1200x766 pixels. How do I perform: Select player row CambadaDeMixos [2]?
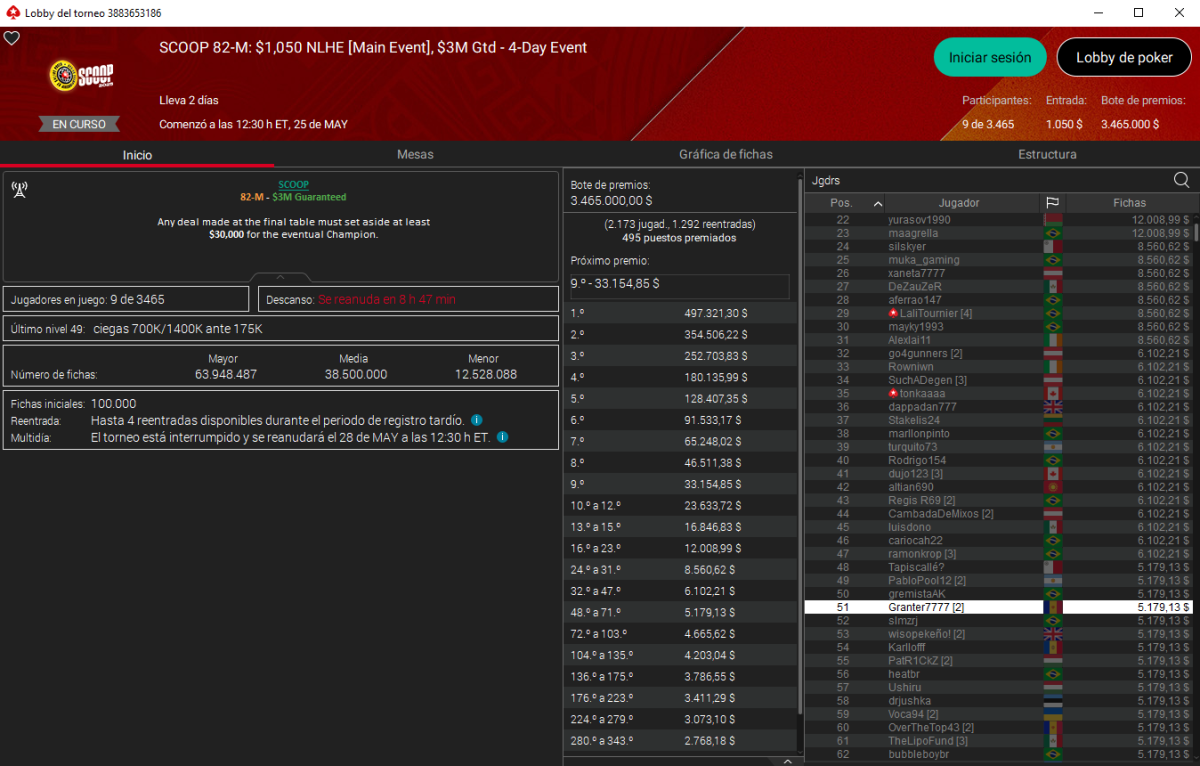point(999,514)
